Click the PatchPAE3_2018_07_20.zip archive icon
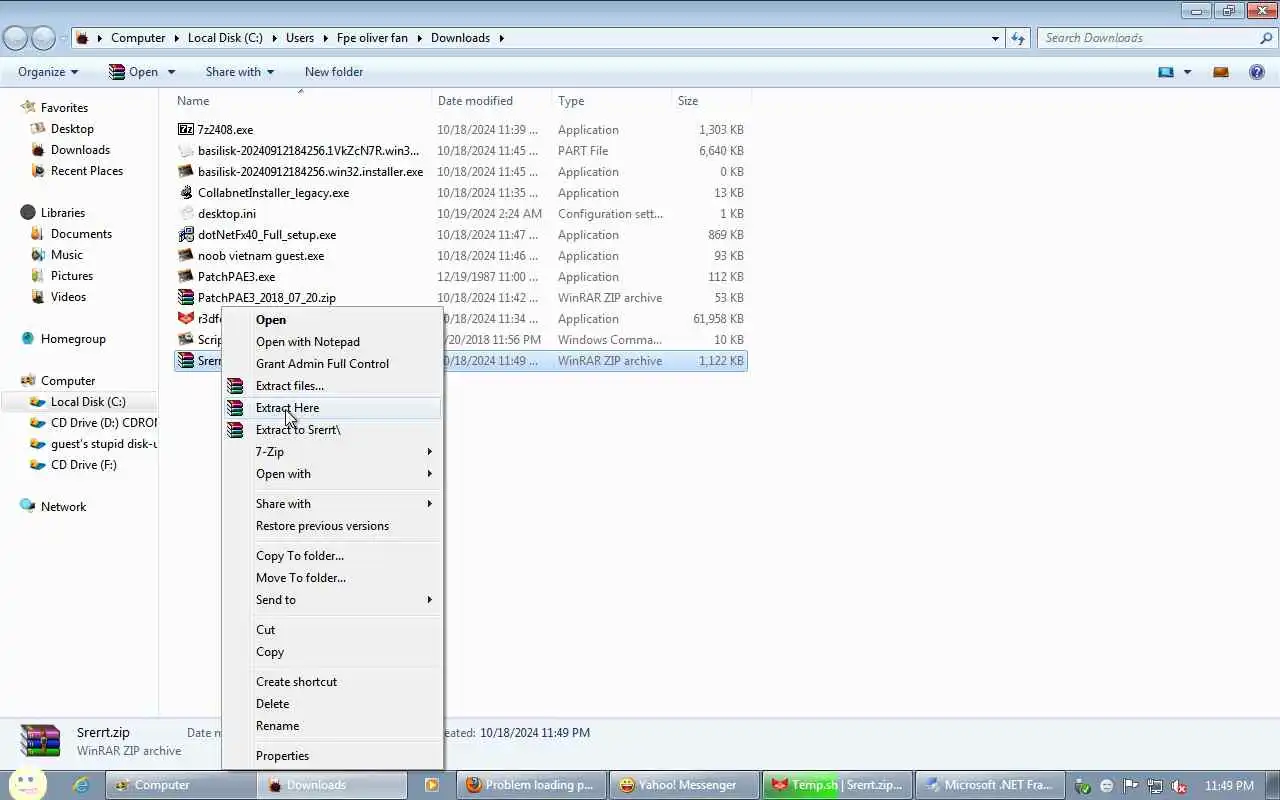The width and height of the screenshot is (1280, 800). [x=186, y=298]
